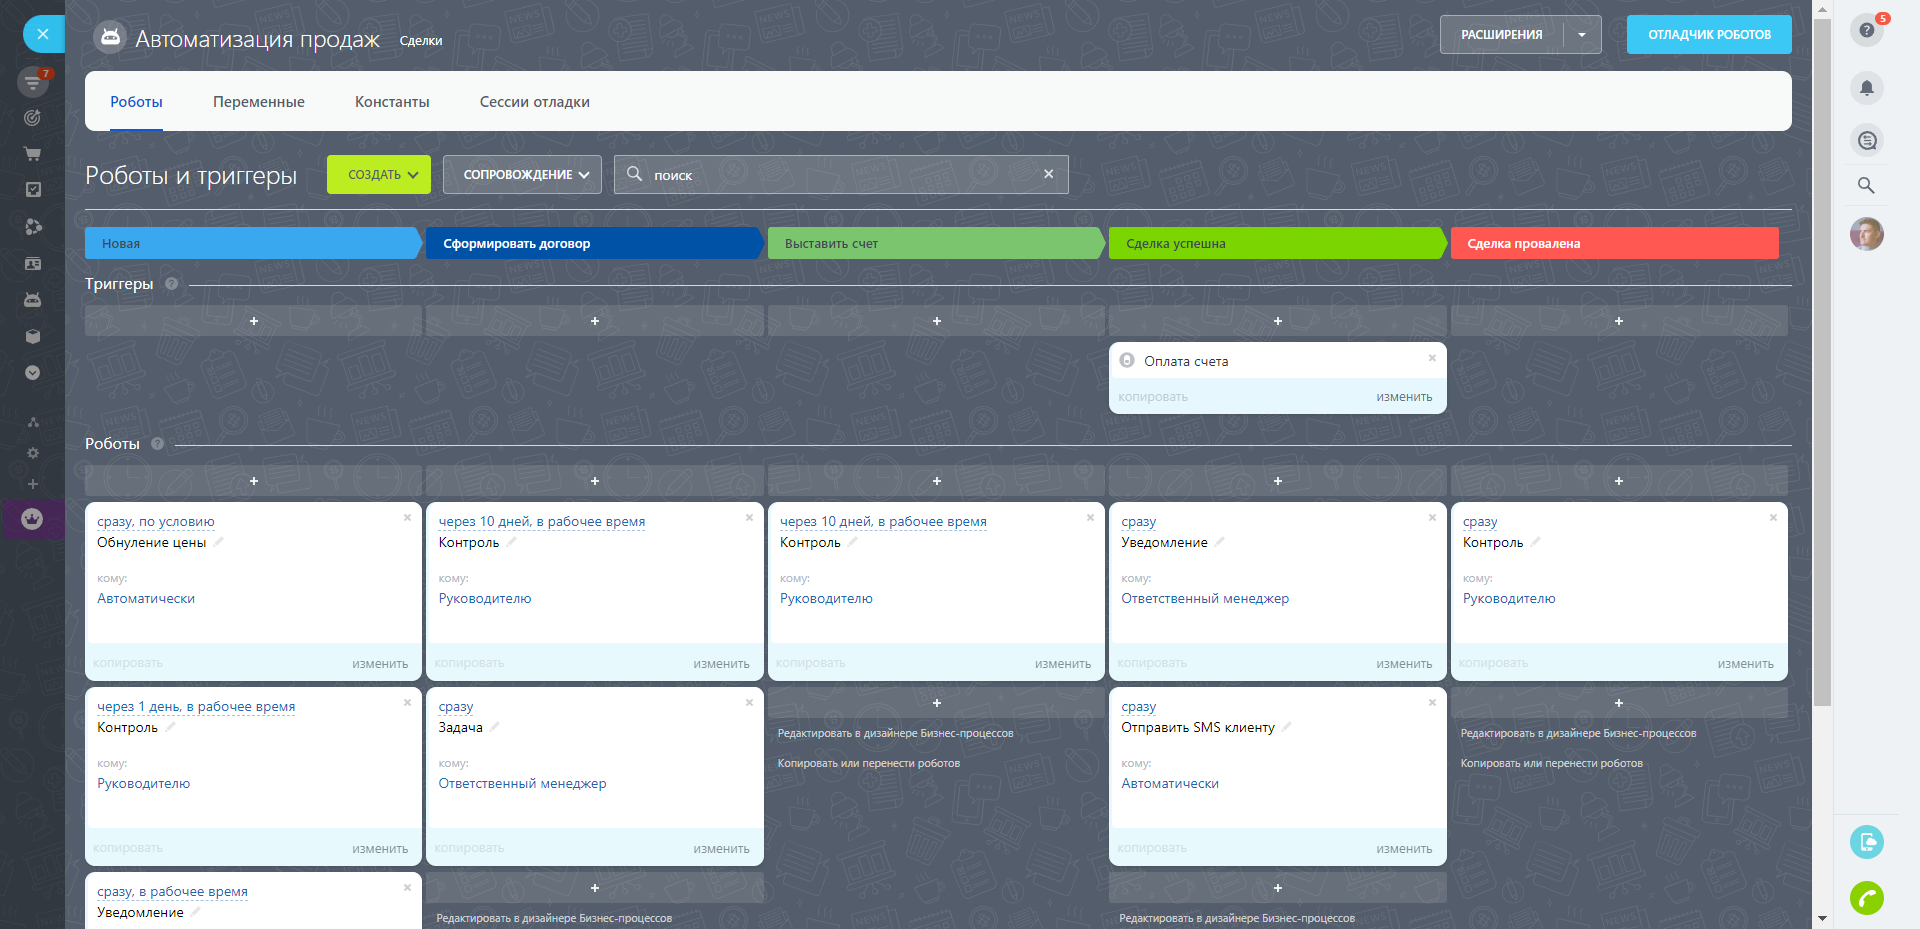The width and height of the screenshot is (1920, 929).
Task: Click the Отладчик роботов button
Action: (x=1708, y=35)
